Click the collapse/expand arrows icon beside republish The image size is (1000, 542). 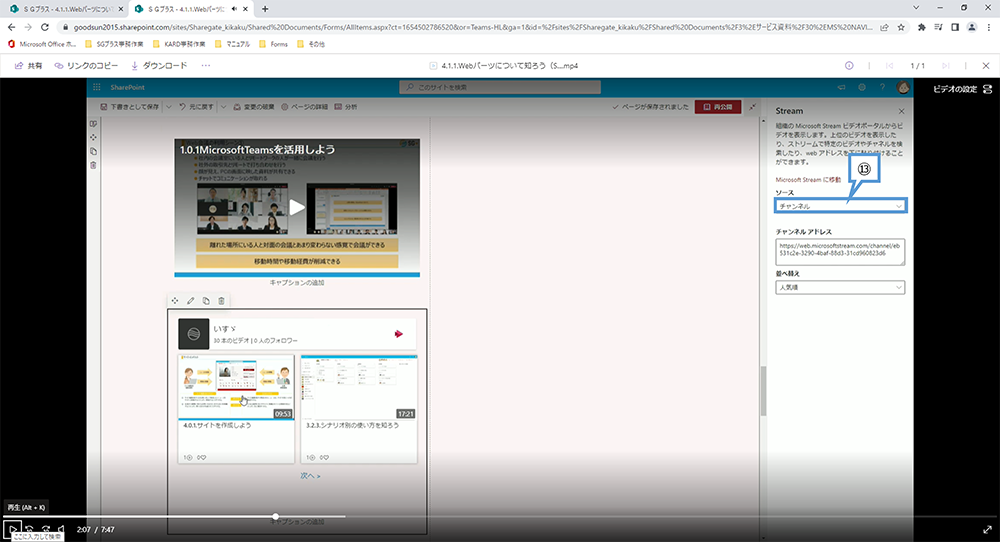click(x=753, y=106)
